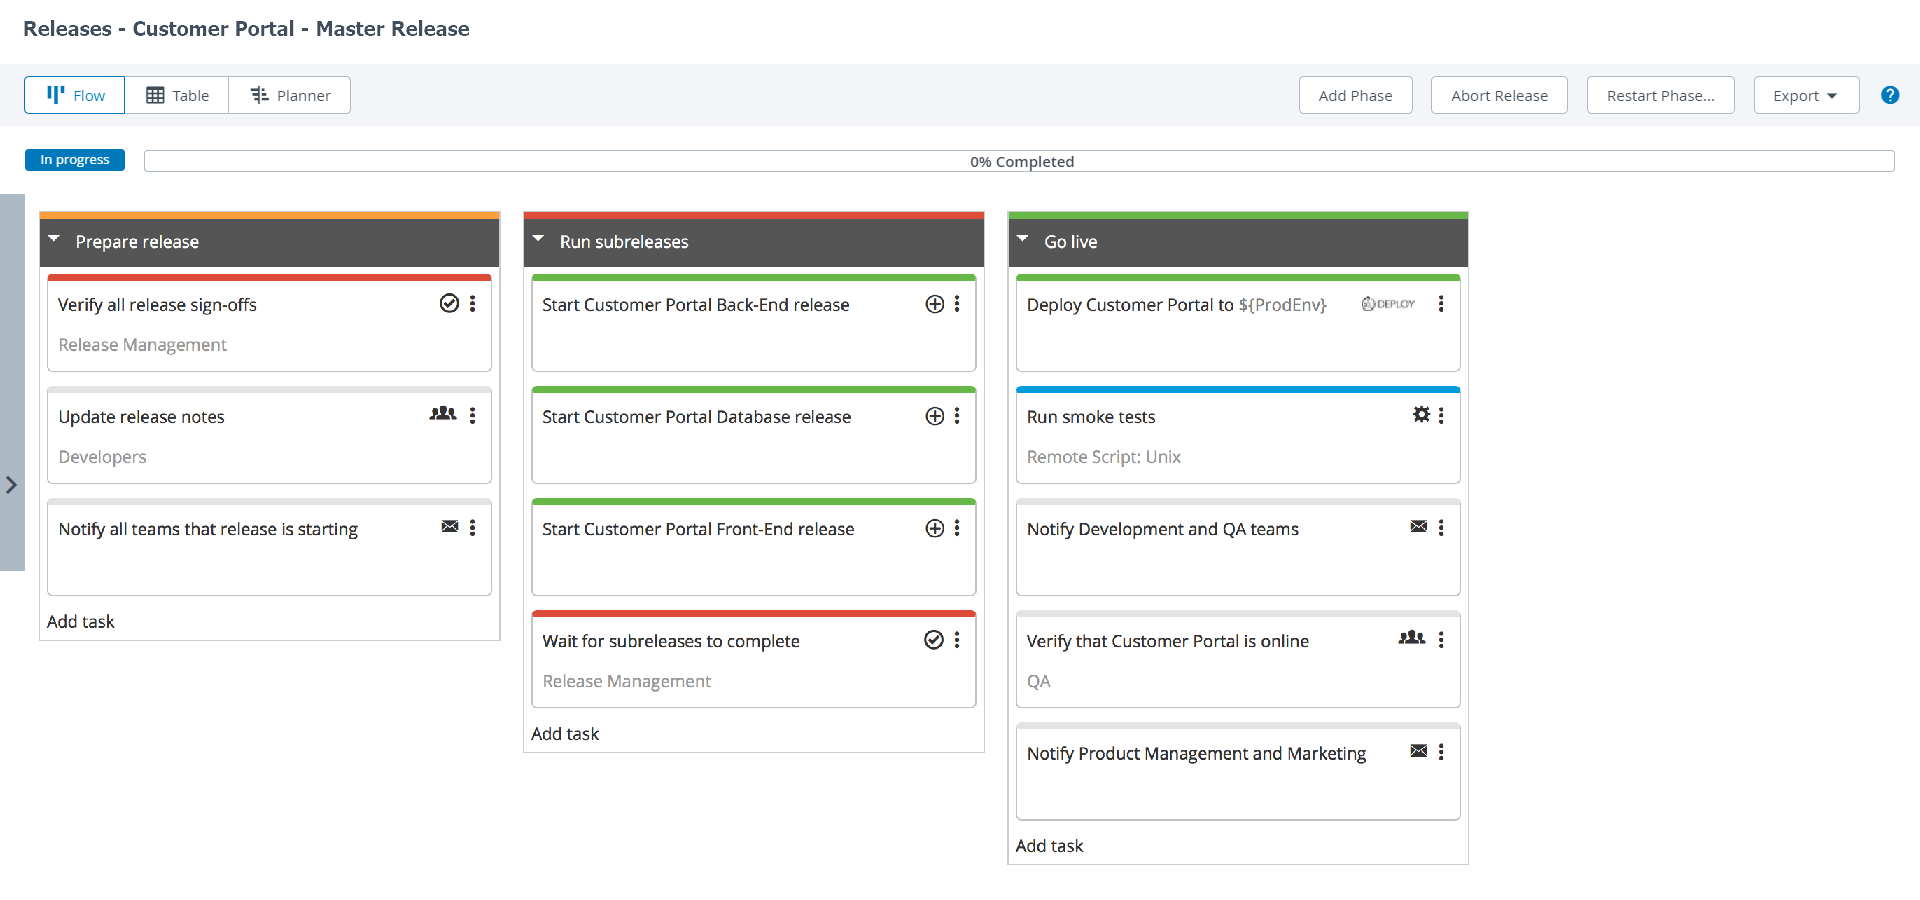Click the gate icon on Verify all release sign-offs
1920x900 pixels.
click(449, 303)
